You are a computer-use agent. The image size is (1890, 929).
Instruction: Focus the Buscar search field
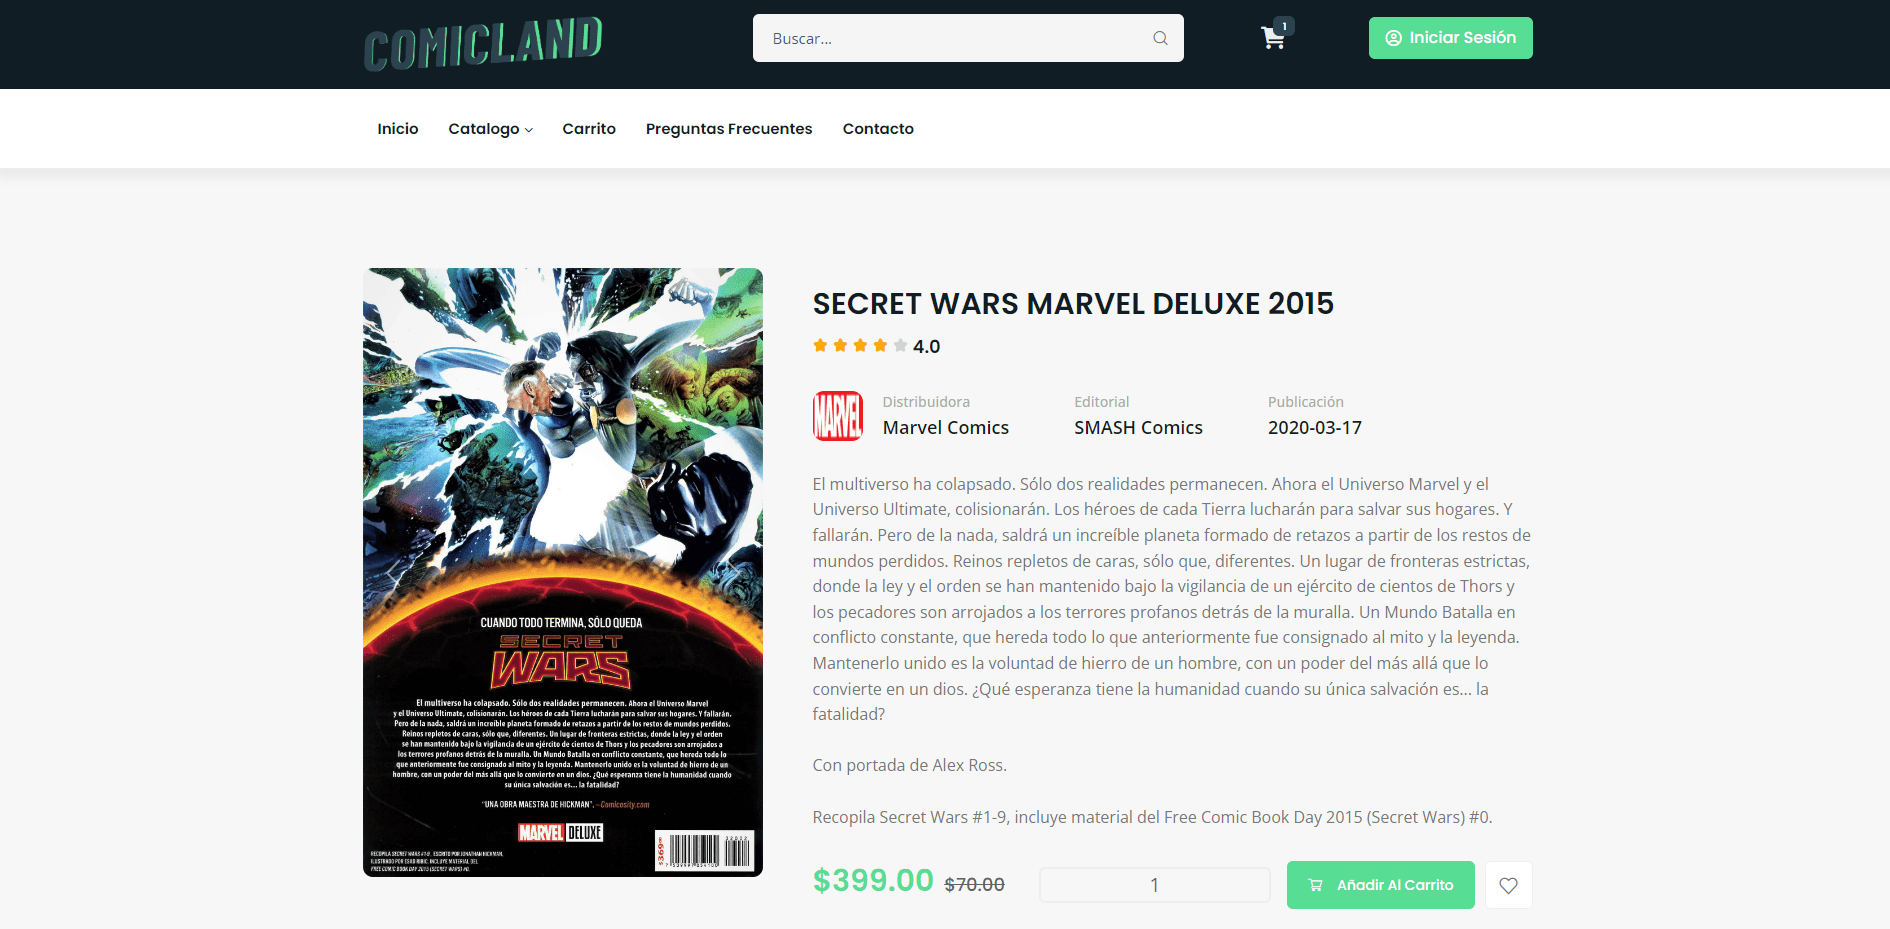point(968,38)
